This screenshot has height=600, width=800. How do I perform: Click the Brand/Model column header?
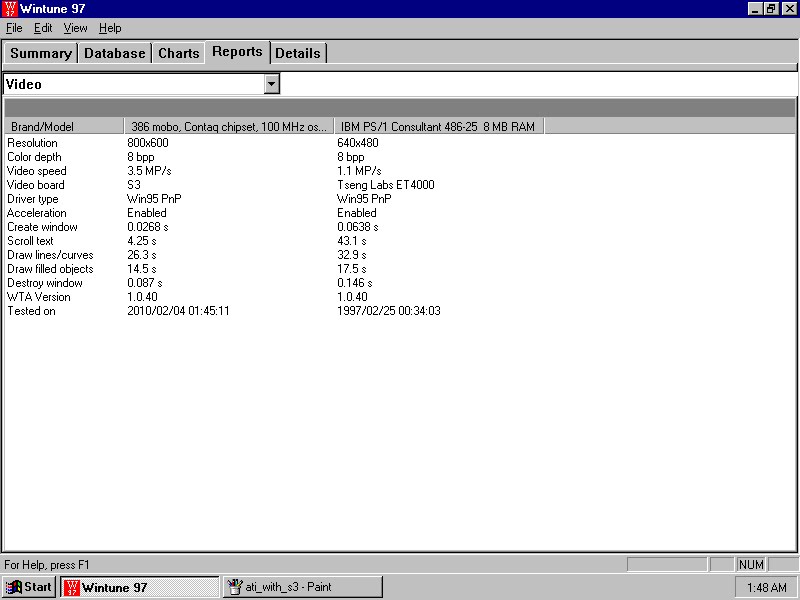[x=64, y=127]
